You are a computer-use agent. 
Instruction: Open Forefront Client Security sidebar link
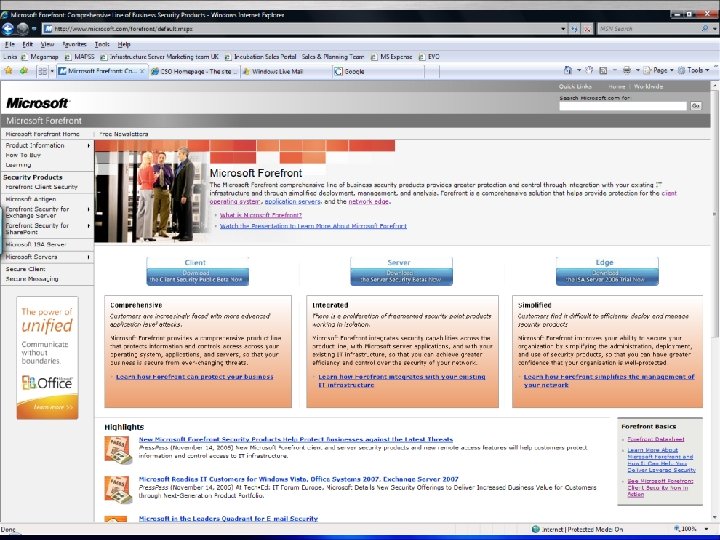click(41, 187)
